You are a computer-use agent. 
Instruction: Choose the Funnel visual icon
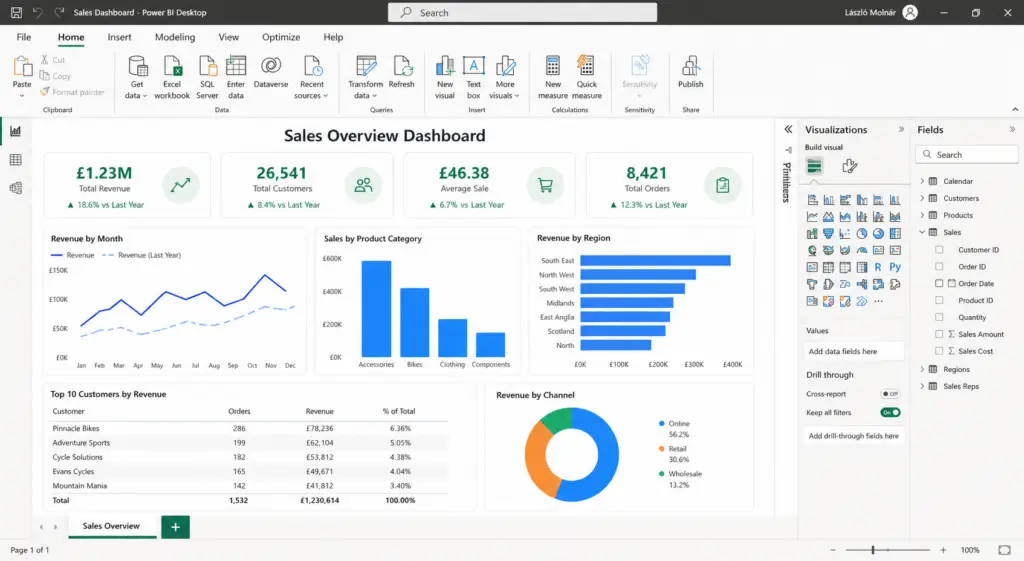pyautogui.click(x=828, y=233)
